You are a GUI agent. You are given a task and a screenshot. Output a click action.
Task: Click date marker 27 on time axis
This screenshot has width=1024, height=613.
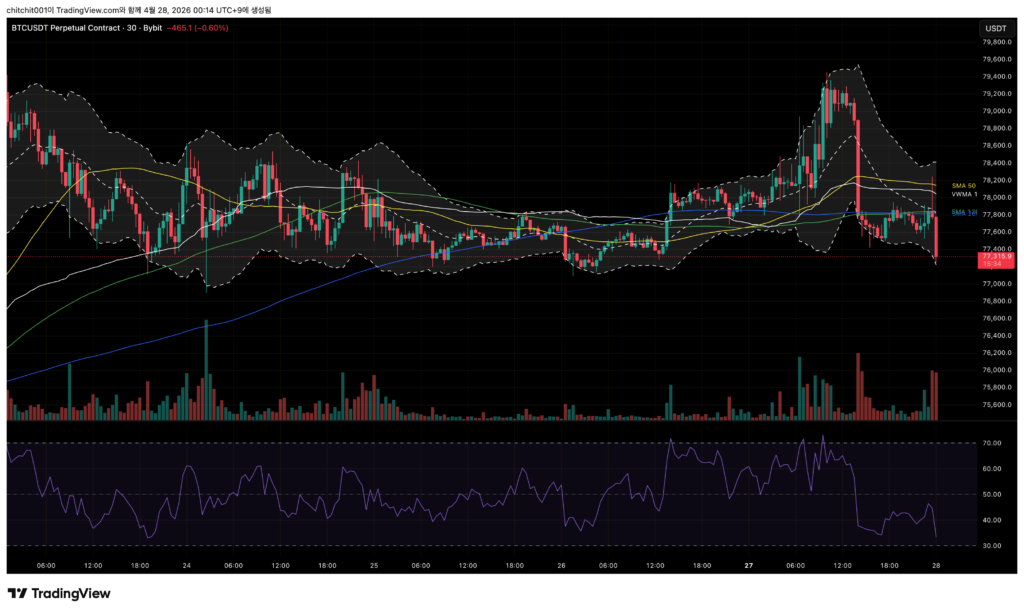pos(748,565)
